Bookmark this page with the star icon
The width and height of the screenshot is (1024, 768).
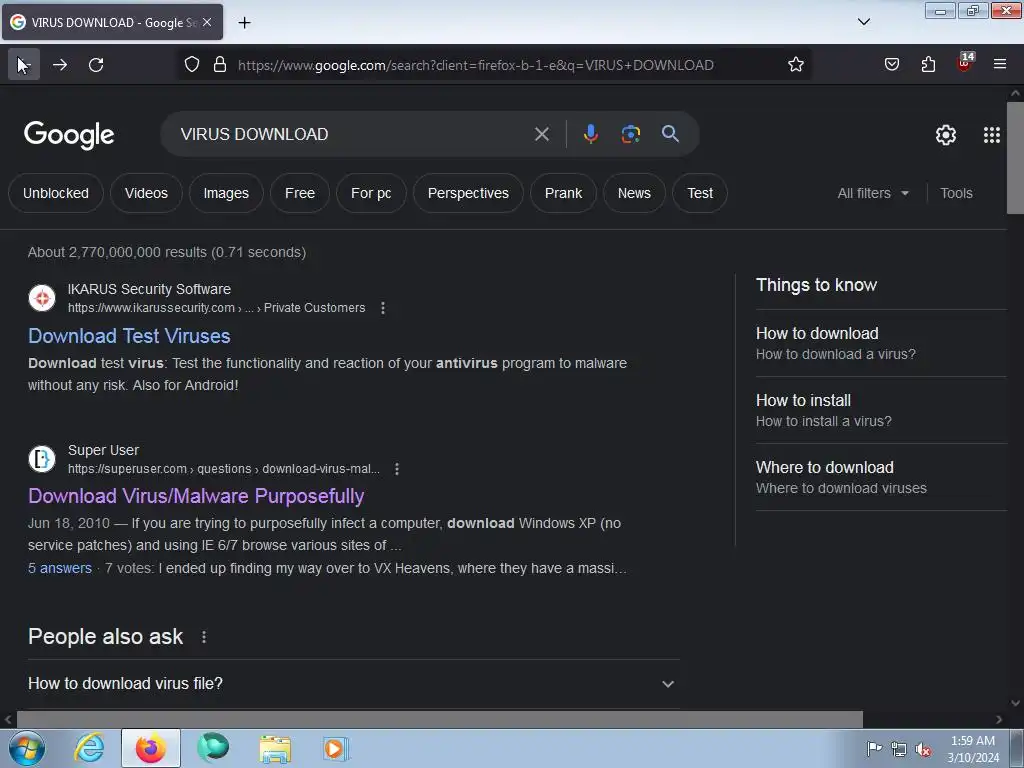point(795,65)
